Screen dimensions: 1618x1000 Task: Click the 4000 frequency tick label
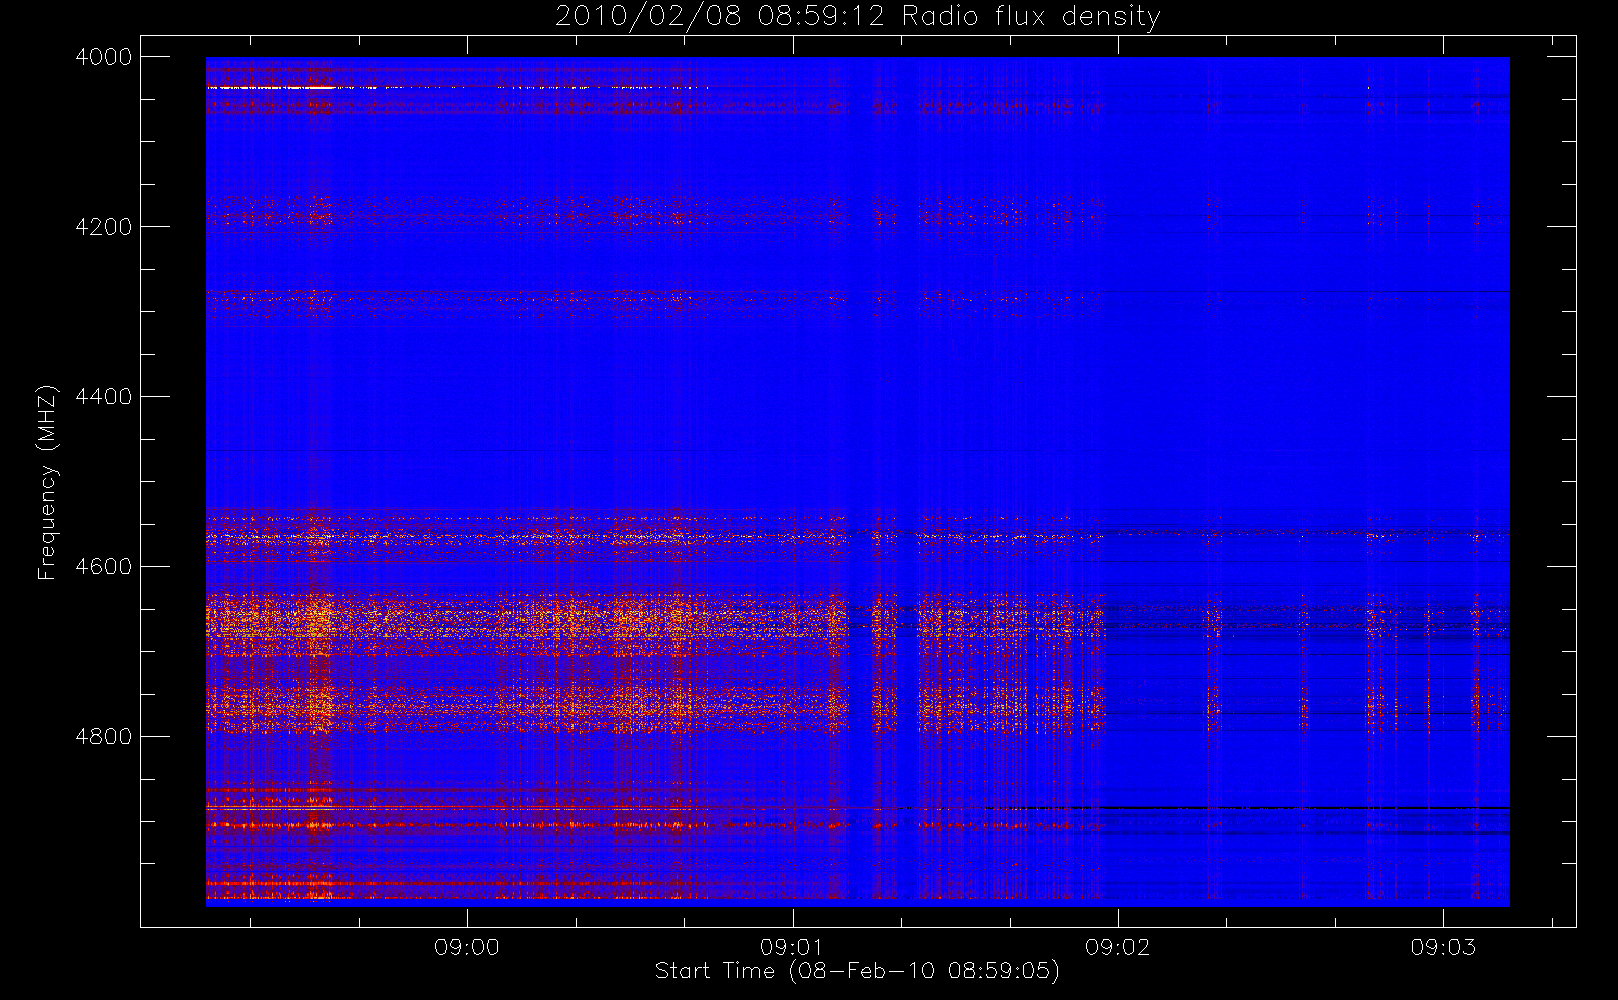[104, 57]
